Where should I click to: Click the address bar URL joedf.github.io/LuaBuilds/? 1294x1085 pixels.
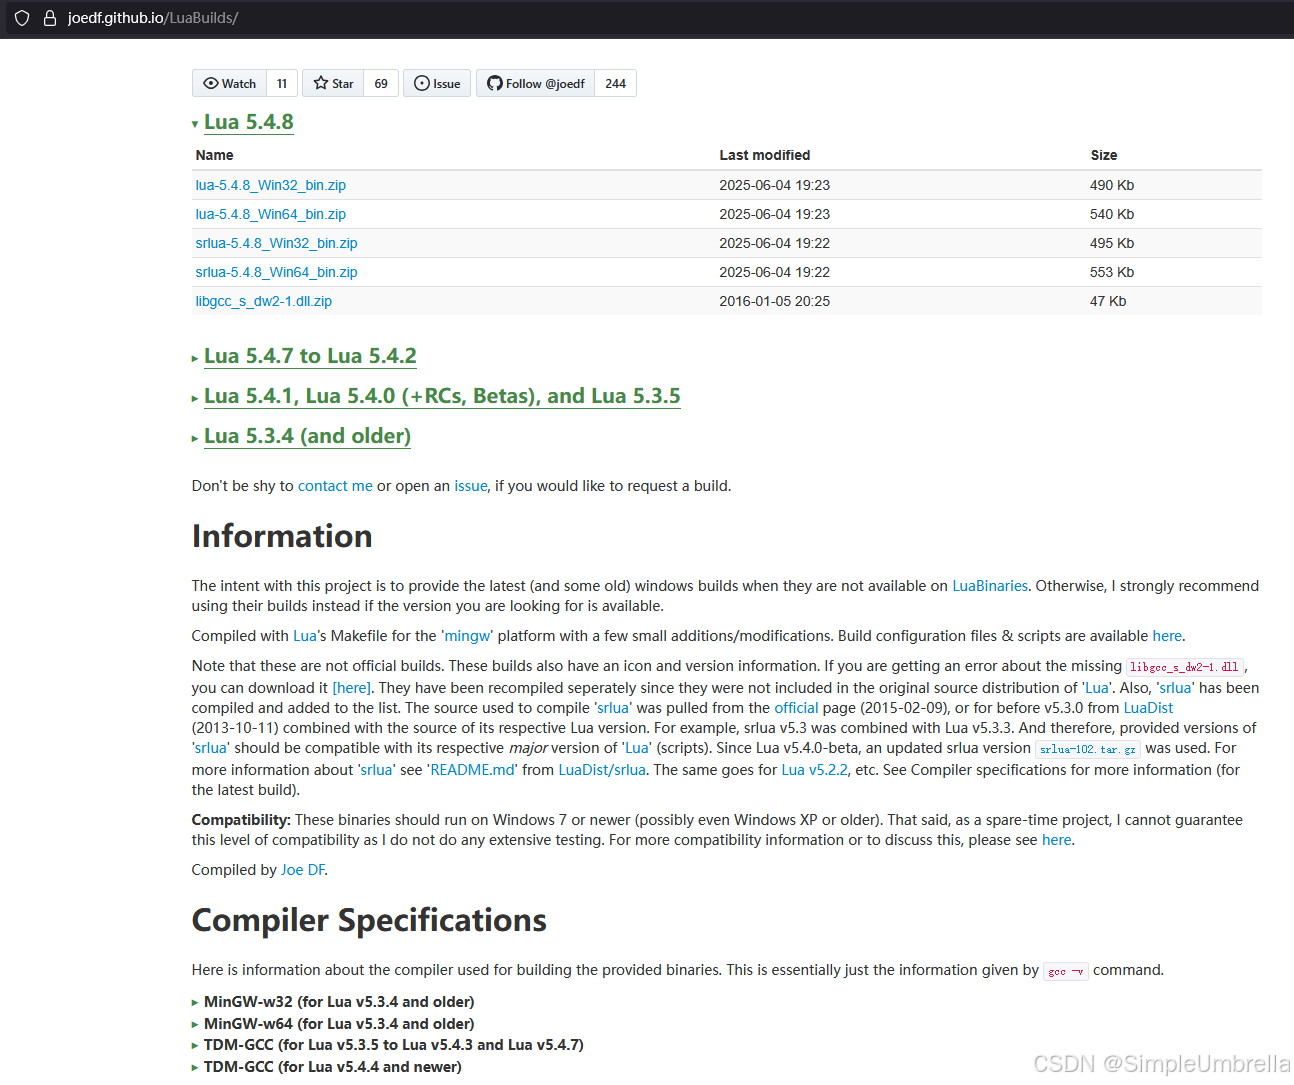tap(153, 18)
